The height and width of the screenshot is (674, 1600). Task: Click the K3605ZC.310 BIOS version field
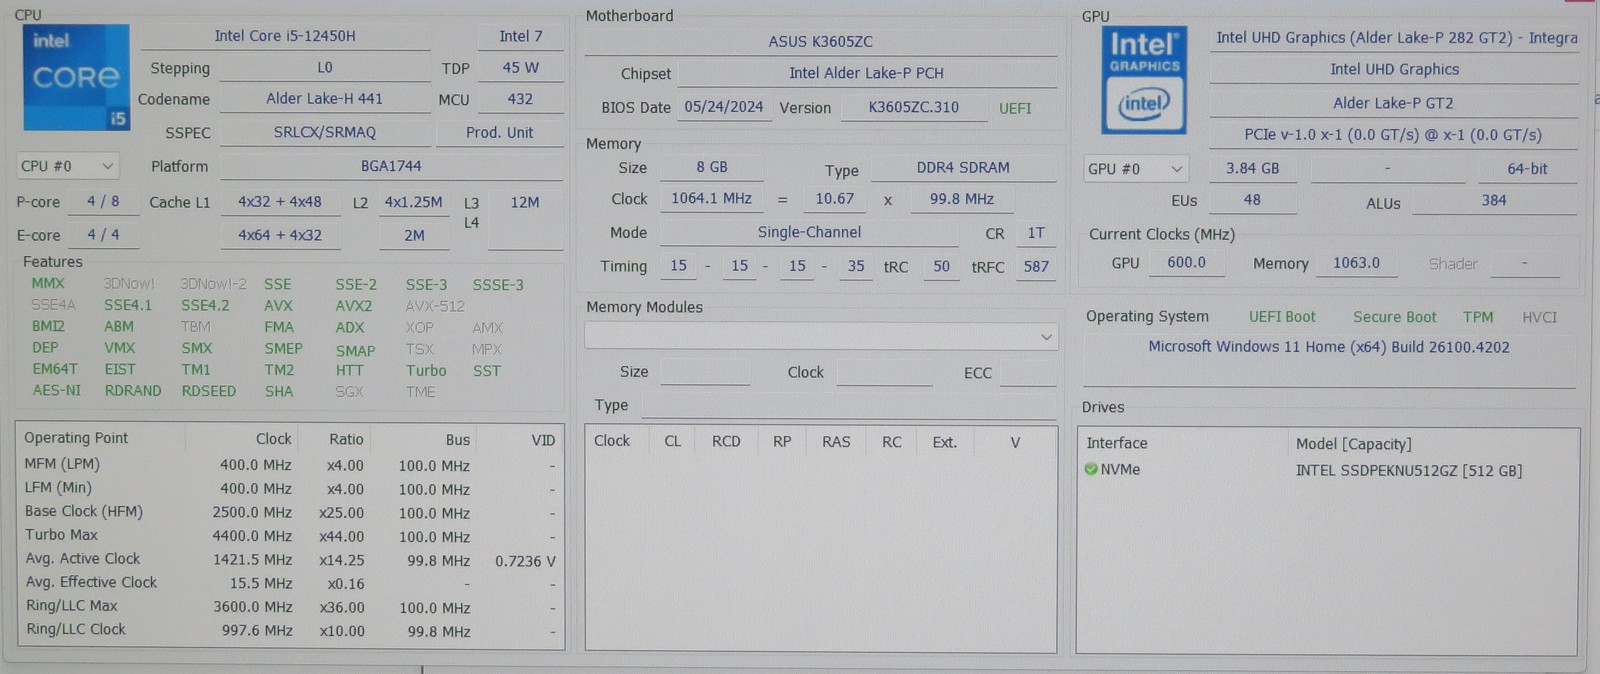pos(914,107)
